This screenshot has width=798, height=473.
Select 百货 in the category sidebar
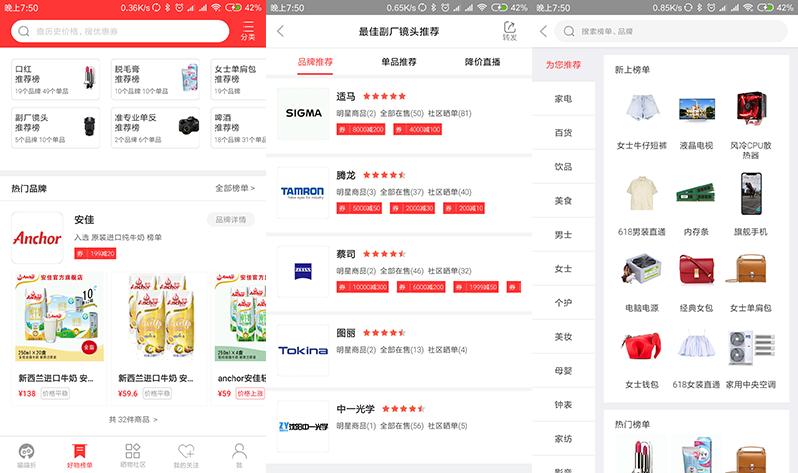point(563,133)
